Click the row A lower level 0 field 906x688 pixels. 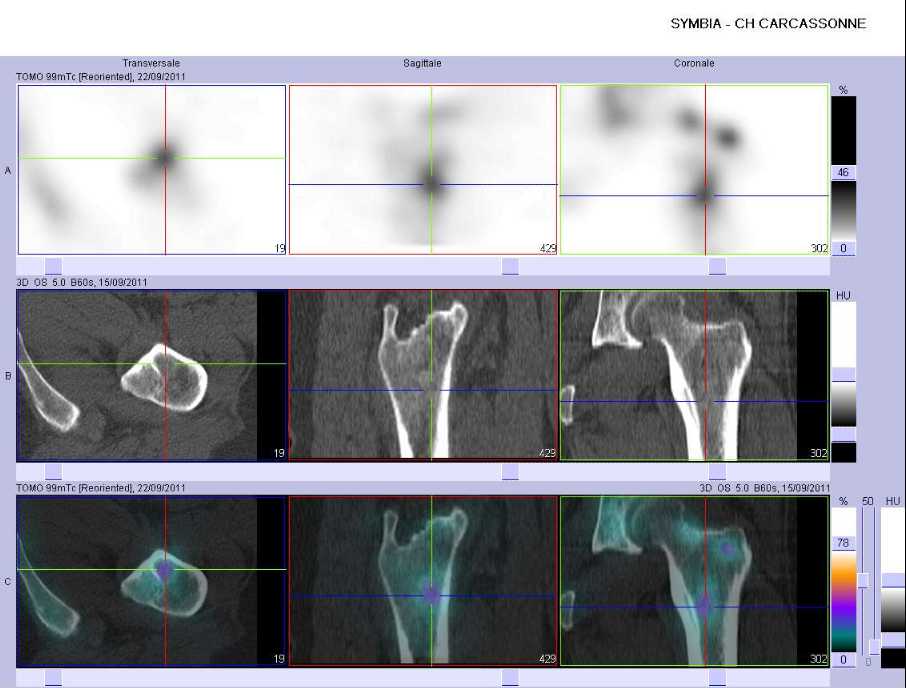[843, 248]
